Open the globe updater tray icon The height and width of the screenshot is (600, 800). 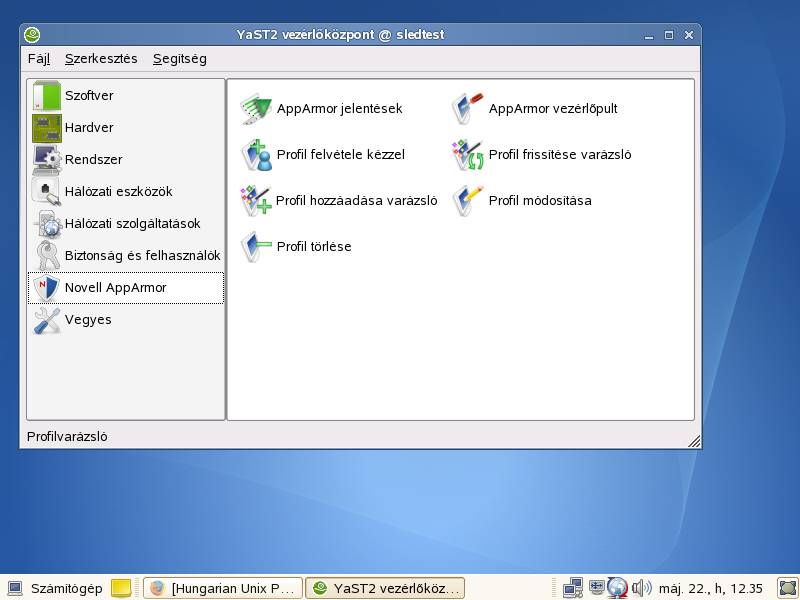(617, 588)
